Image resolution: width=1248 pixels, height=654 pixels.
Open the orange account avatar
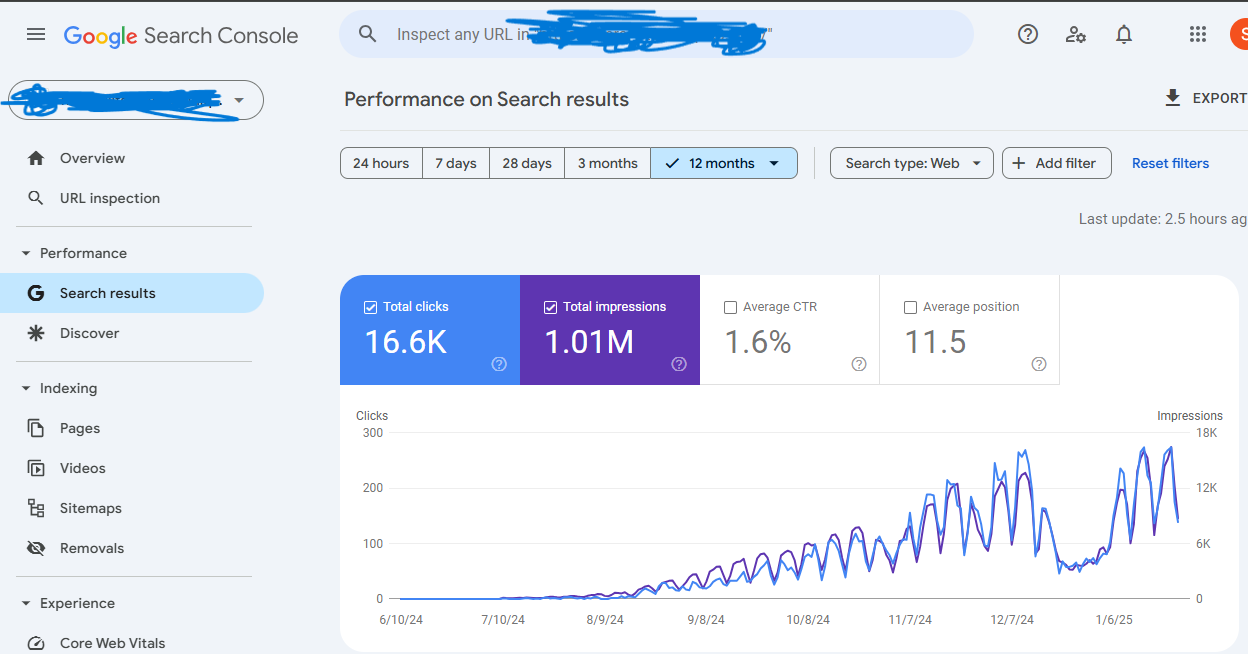tap(1240, 34)
